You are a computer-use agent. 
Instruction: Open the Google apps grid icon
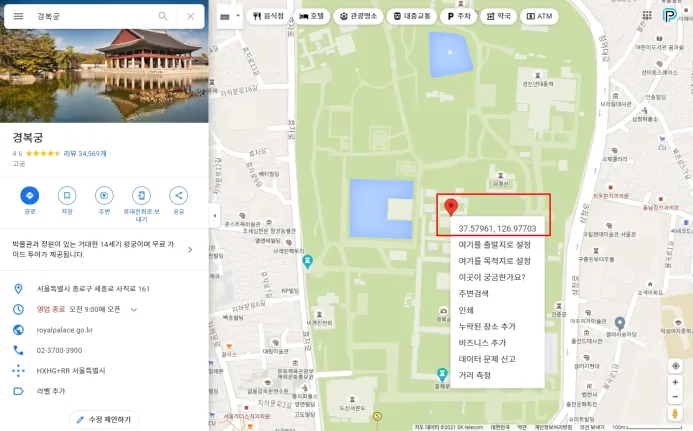pos(647,15)
